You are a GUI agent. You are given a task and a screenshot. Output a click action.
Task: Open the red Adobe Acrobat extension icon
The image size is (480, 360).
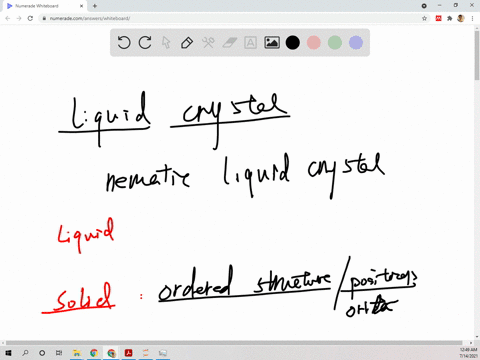(439, 18)
